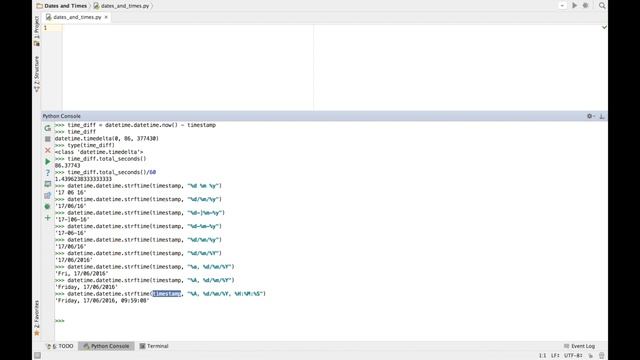Image resolution: width=640 pixels, height=360 pixels.
Task: Close the dates_and_times.py editor tab
Action: point(106,17)
